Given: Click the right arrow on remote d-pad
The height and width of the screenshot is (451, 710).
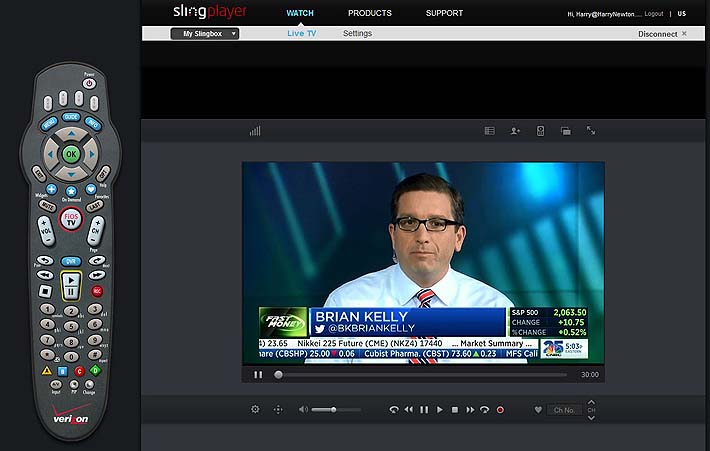Looking at the screenshot, I should coord(92,154).
